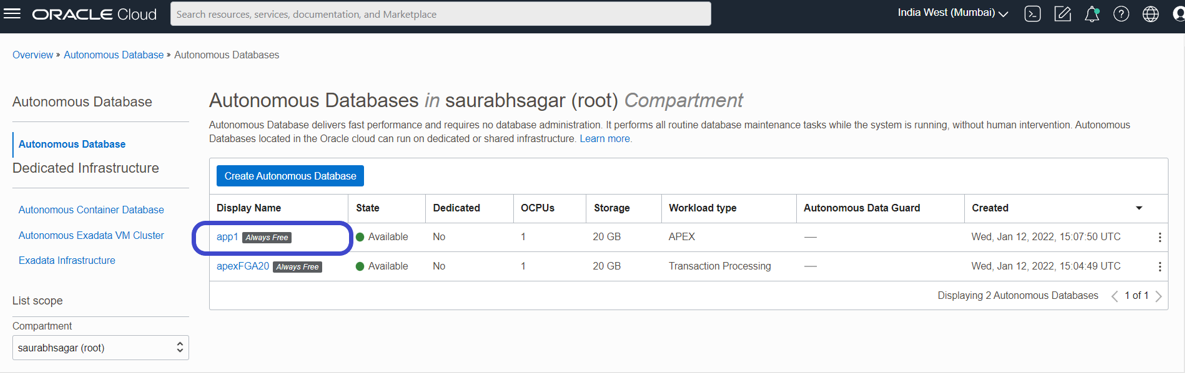This screenshot has height=373, width=1185.
Task: Open the help question mark icon
Action: click(1122, 14)
